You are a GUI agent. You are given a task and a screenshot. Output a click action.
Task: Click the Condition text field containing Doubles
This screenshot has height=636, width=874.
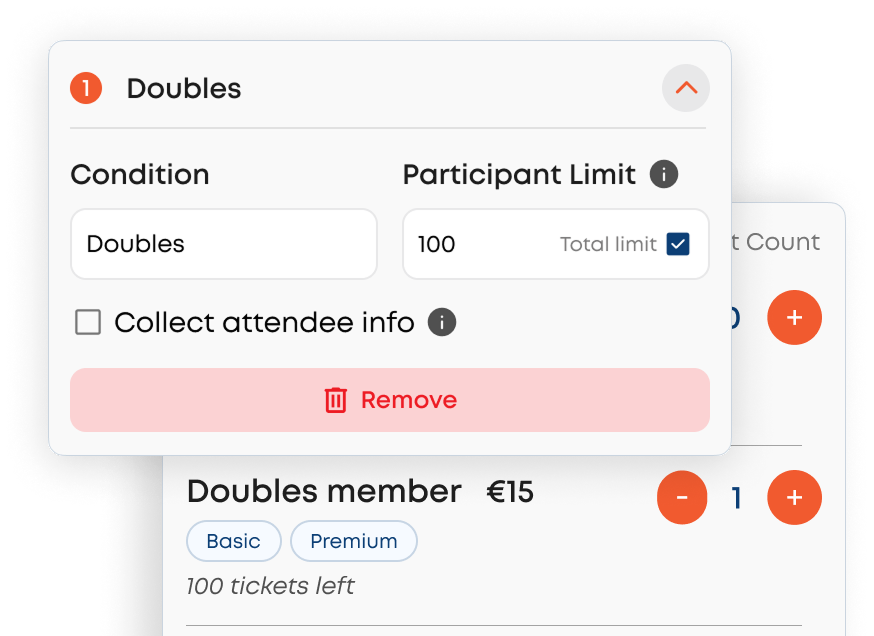[224, 244]
